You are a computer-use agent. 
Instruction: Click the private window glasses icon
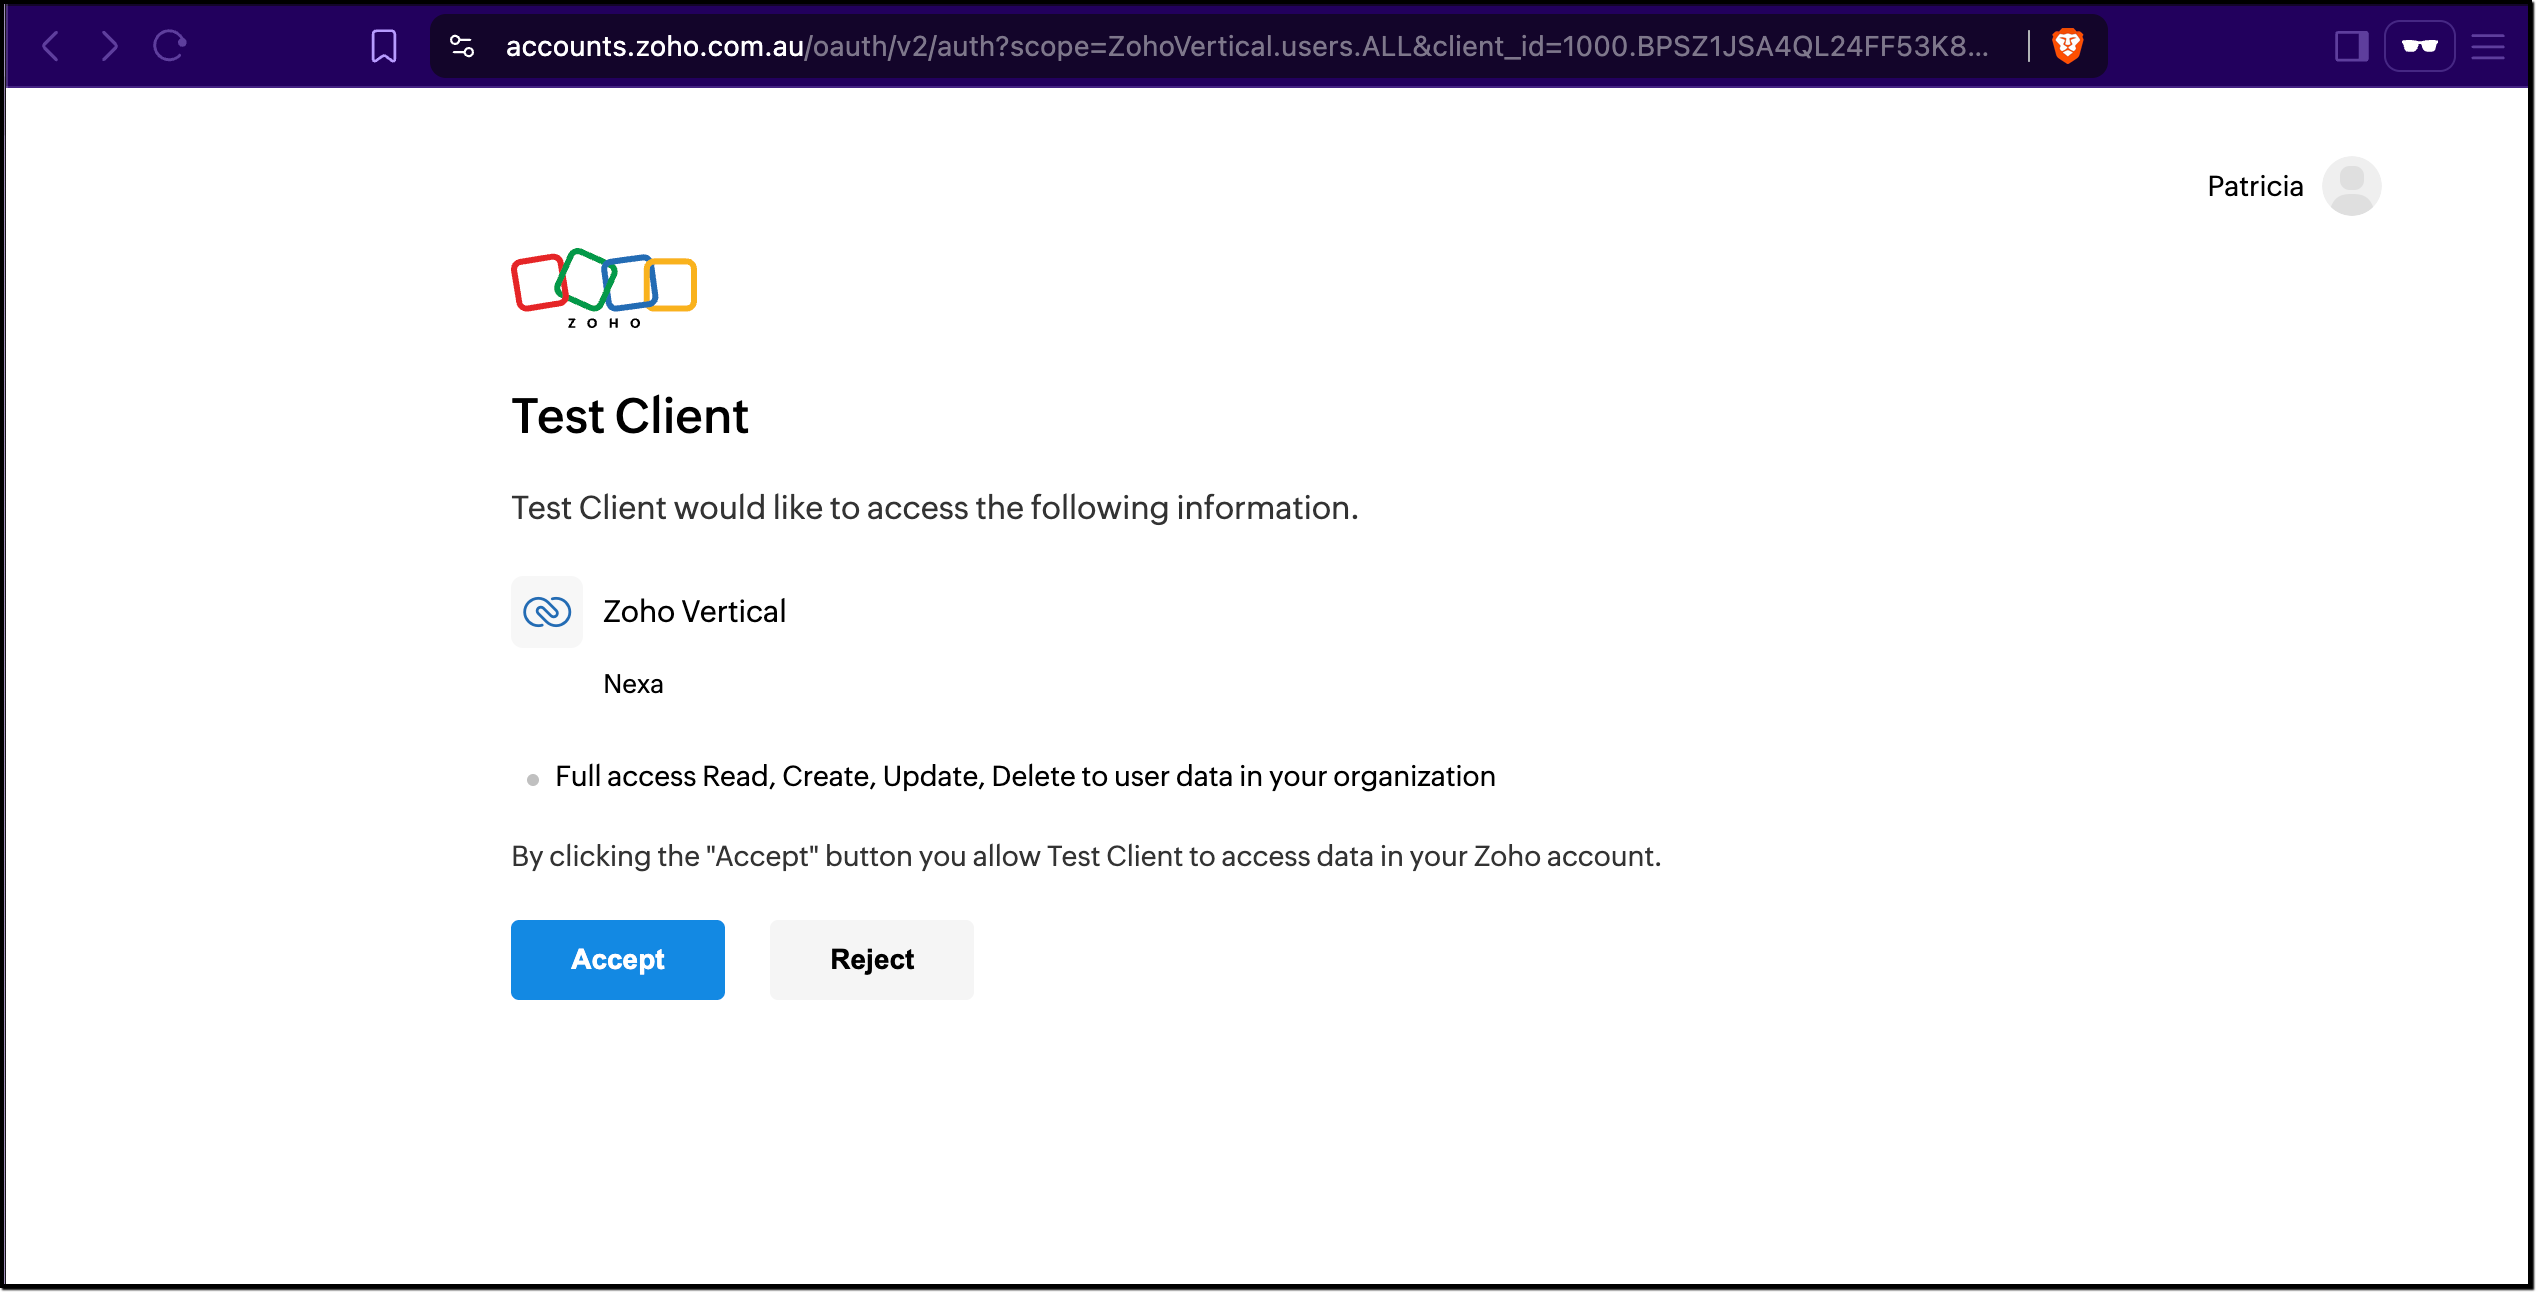[x=2419, y=46]
